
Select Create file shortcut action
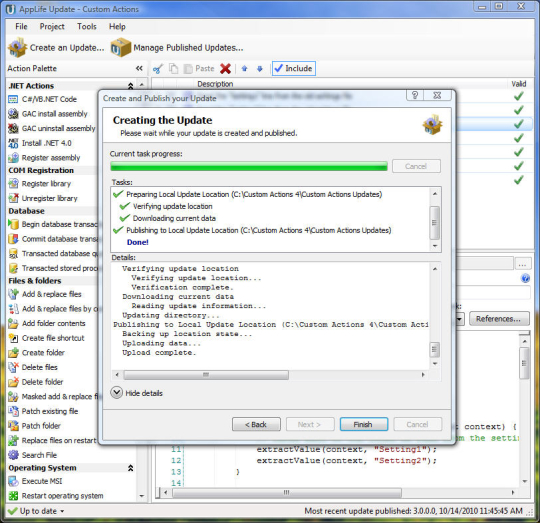click(46, 338)
